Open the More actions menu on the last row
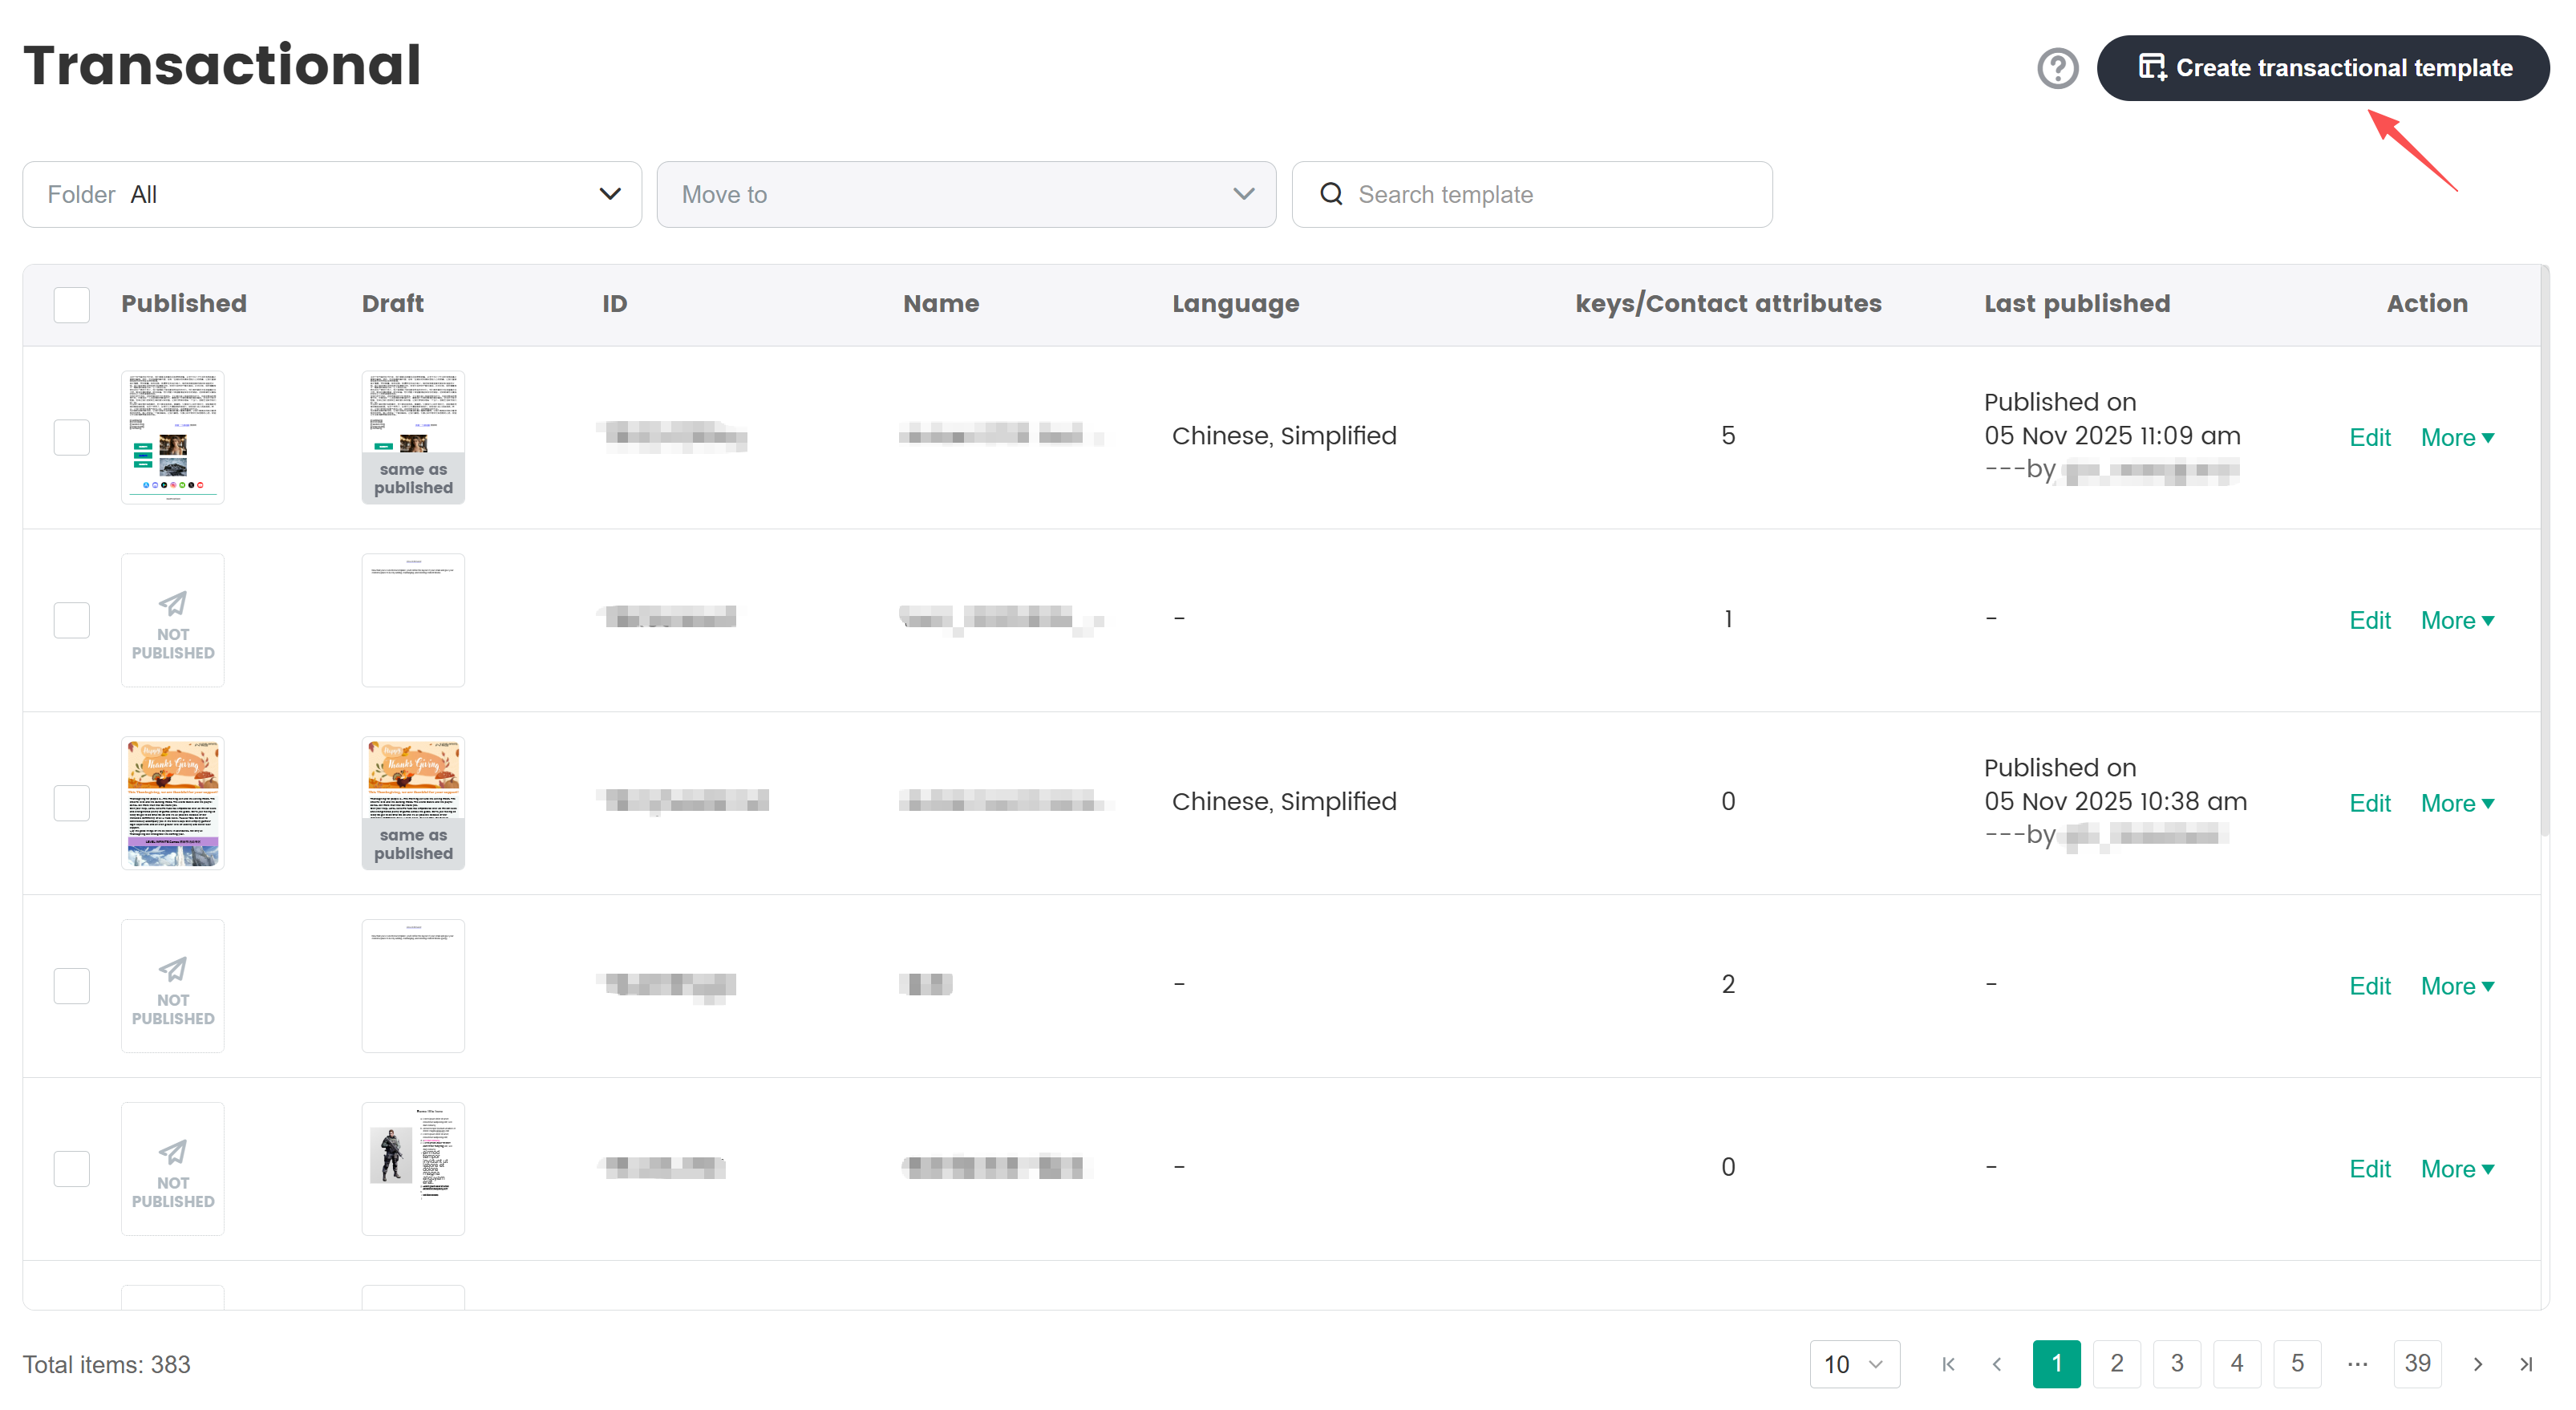Image resolution: width=2576 pixels, height=1410 pixels. pyautogui.click(x=2457, y=1168)
